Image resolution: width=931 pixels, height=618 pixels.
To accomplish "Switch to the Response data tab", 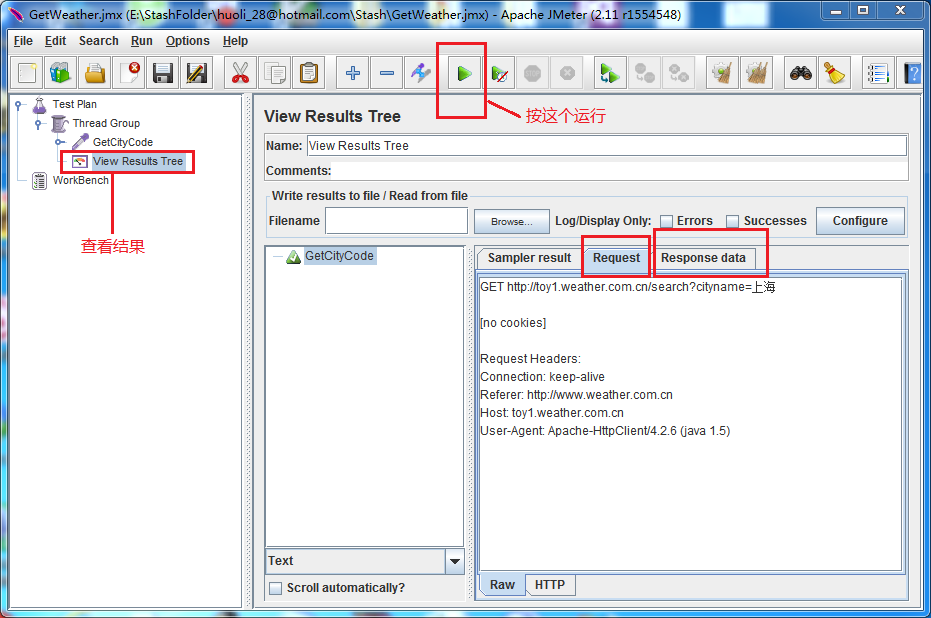I will coord(703,258).
